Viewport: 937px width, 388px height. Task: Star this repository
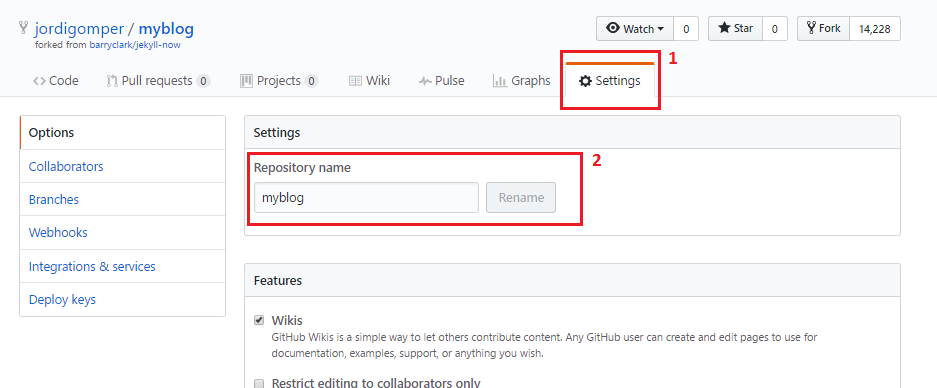click(736, 28)
